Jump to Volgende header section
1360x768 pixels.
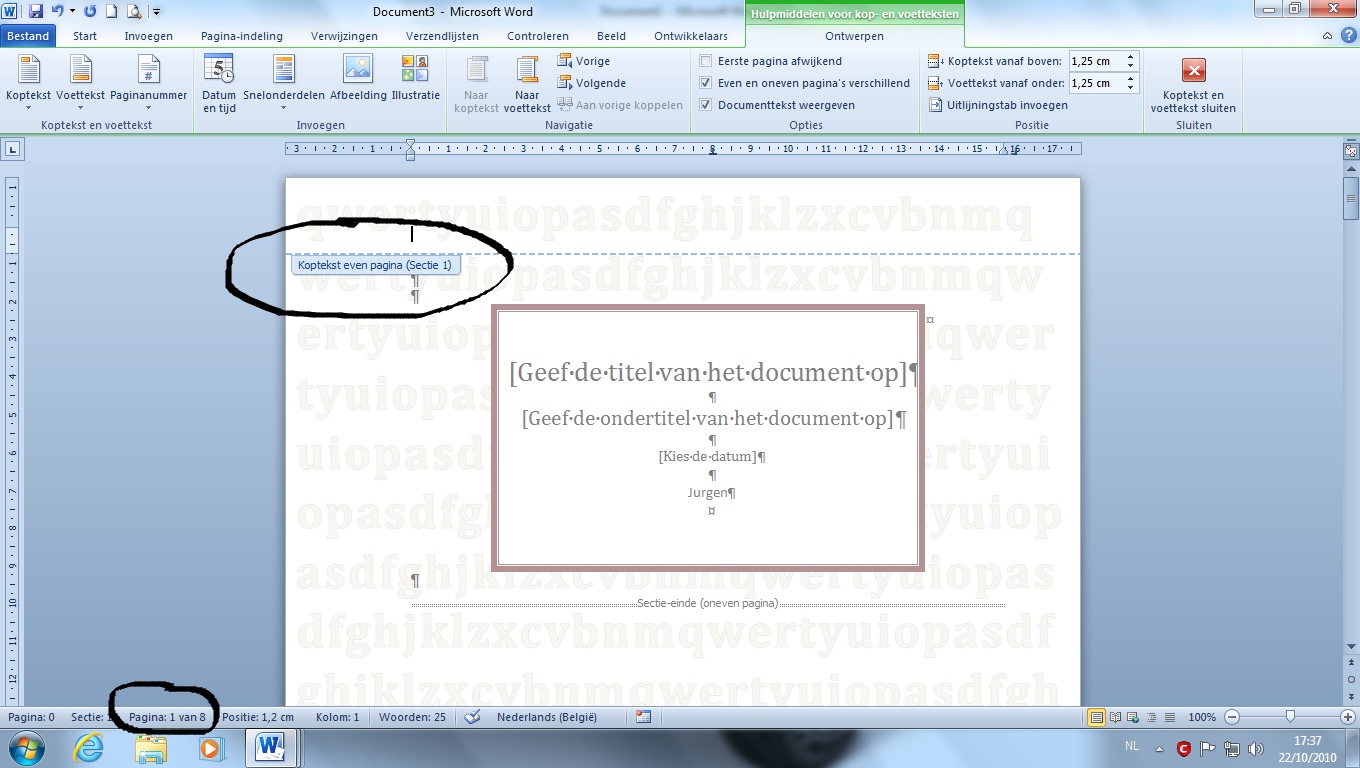tap(592, 83)
